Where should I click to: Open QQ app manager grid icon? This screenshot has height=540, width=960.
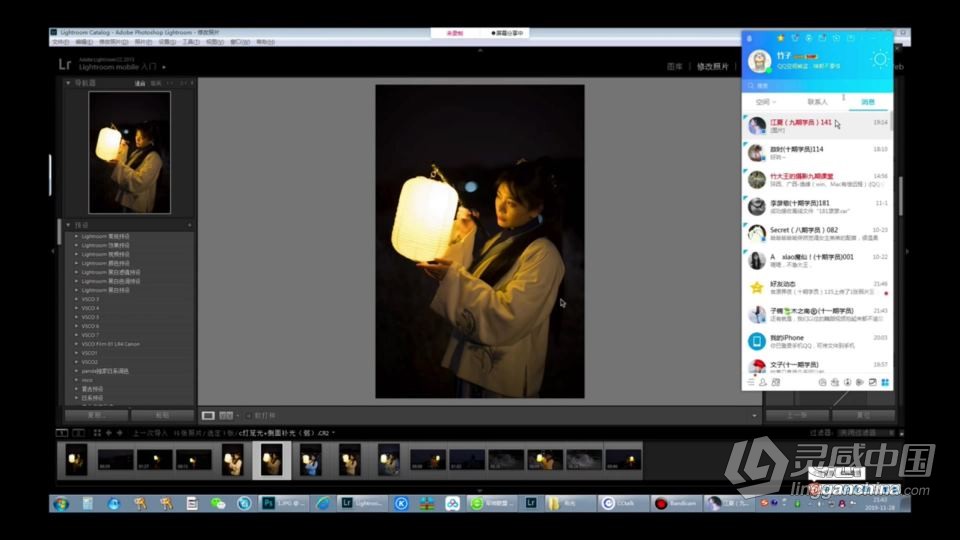[885, 382]
